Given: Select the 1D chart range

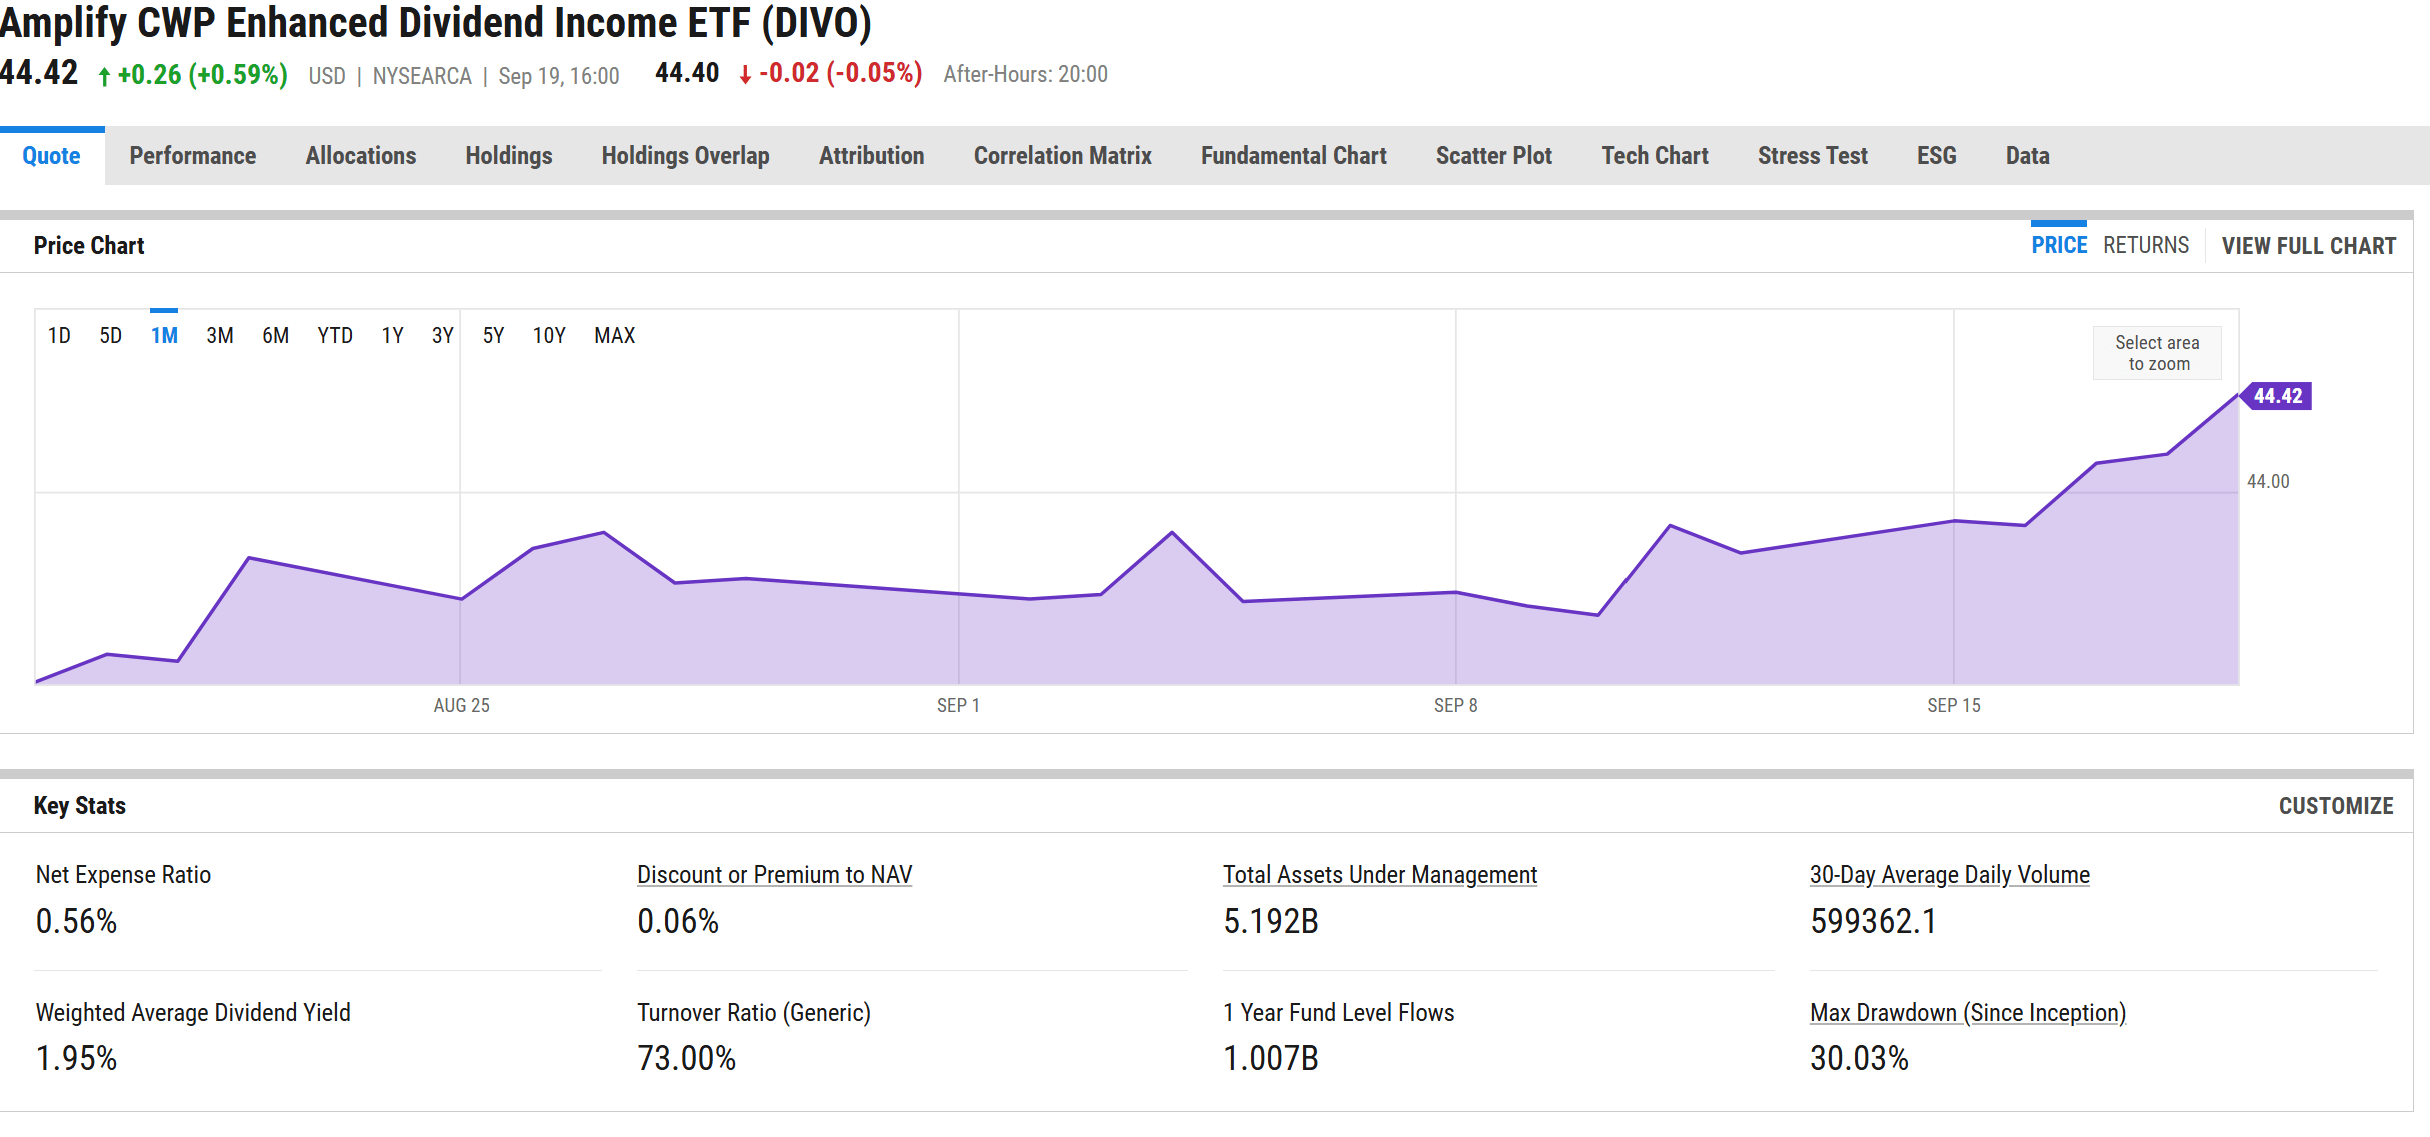Looking at the screenshot, I should click(x=60, y=336).
